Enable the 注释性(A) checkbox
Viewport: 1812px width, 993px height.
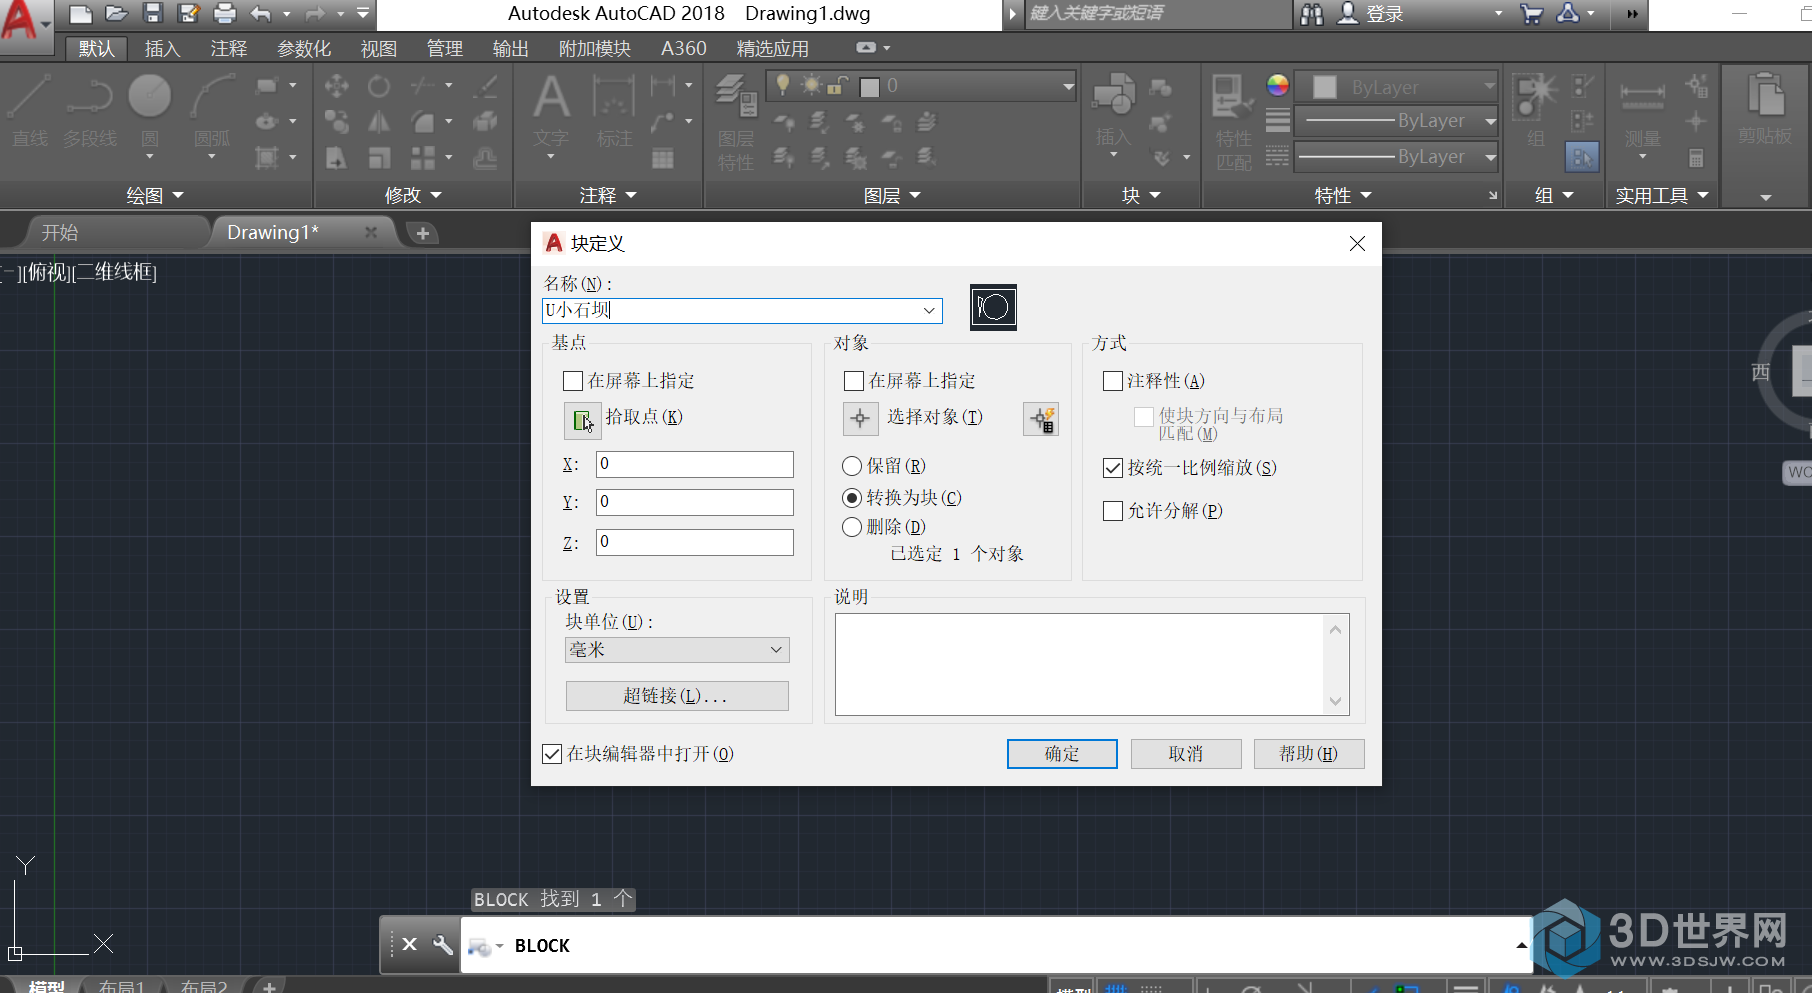[x=1113, y=381]
